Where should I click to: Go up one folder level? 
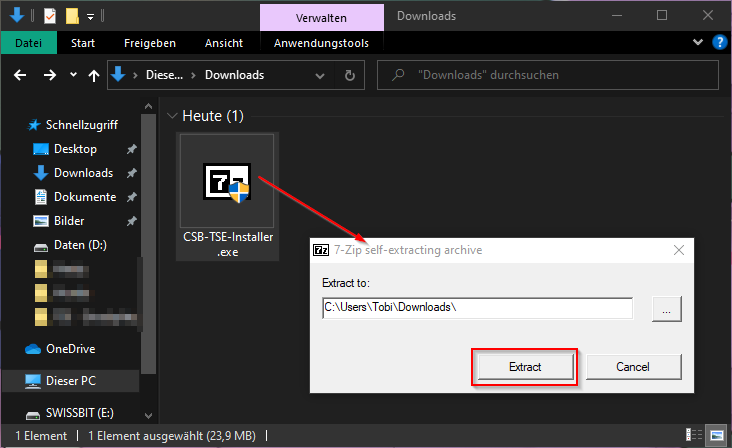tap(94, 75)
